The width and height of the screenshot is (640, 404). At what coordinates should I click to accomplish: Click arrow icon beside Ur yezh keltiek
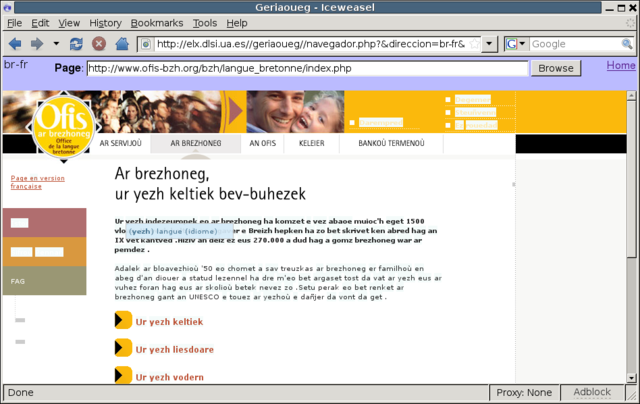coord(123,321)
